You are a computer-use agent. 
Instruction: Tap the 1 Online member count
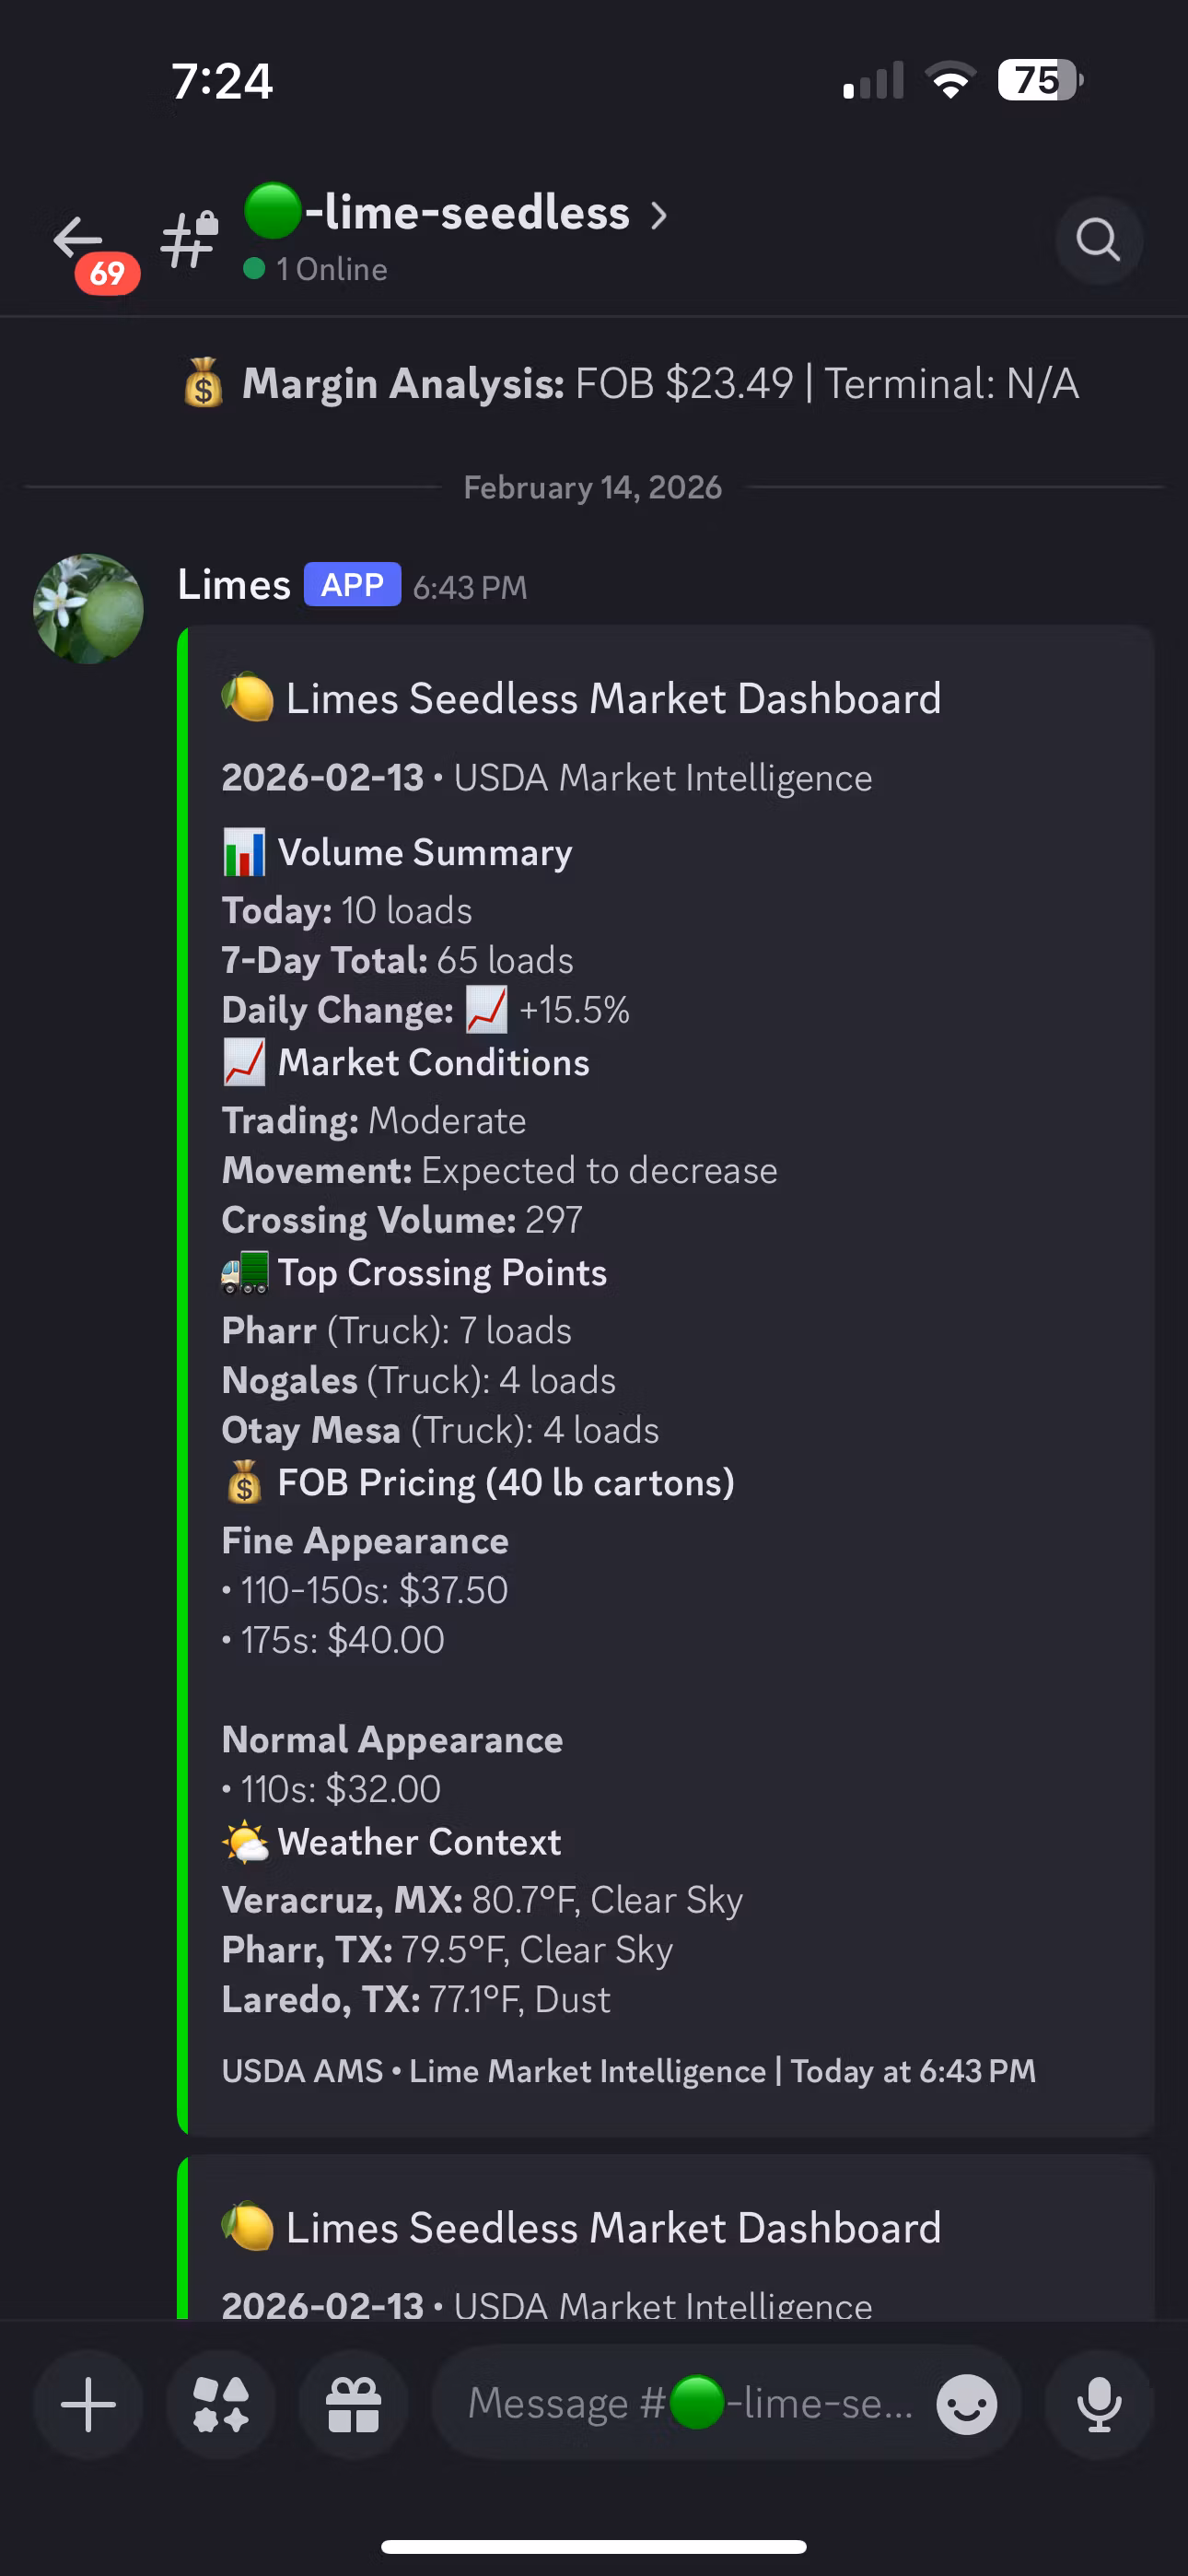click(330, 269)
